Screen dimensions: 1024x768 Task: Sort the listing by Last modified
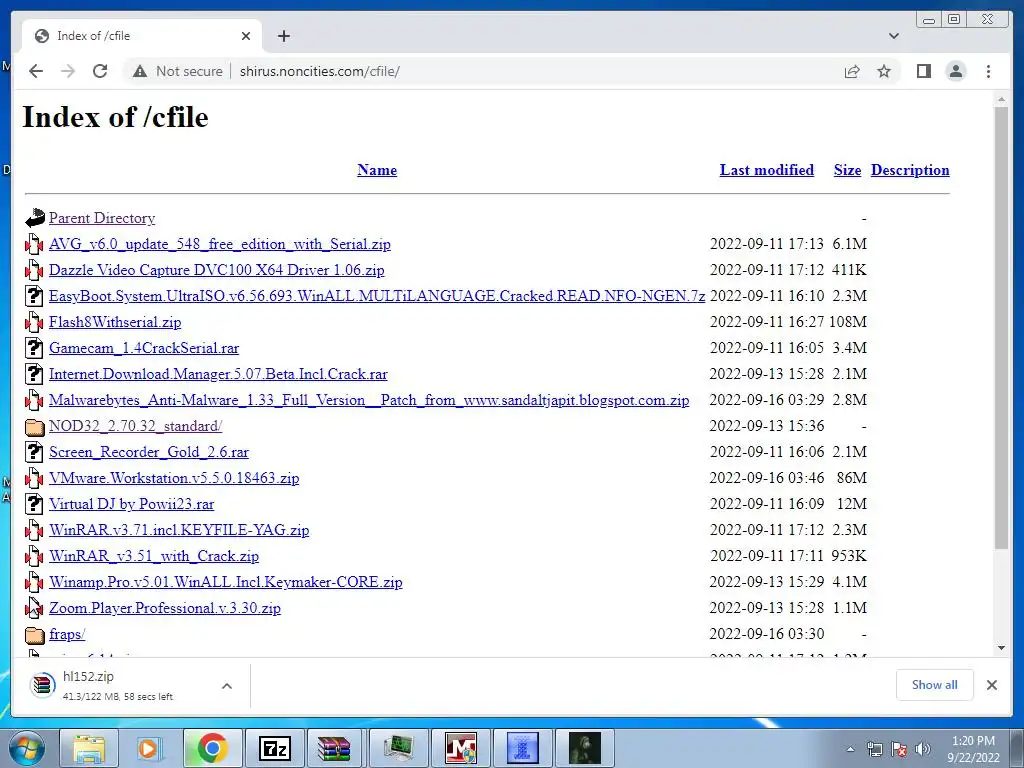pos(767,170)
